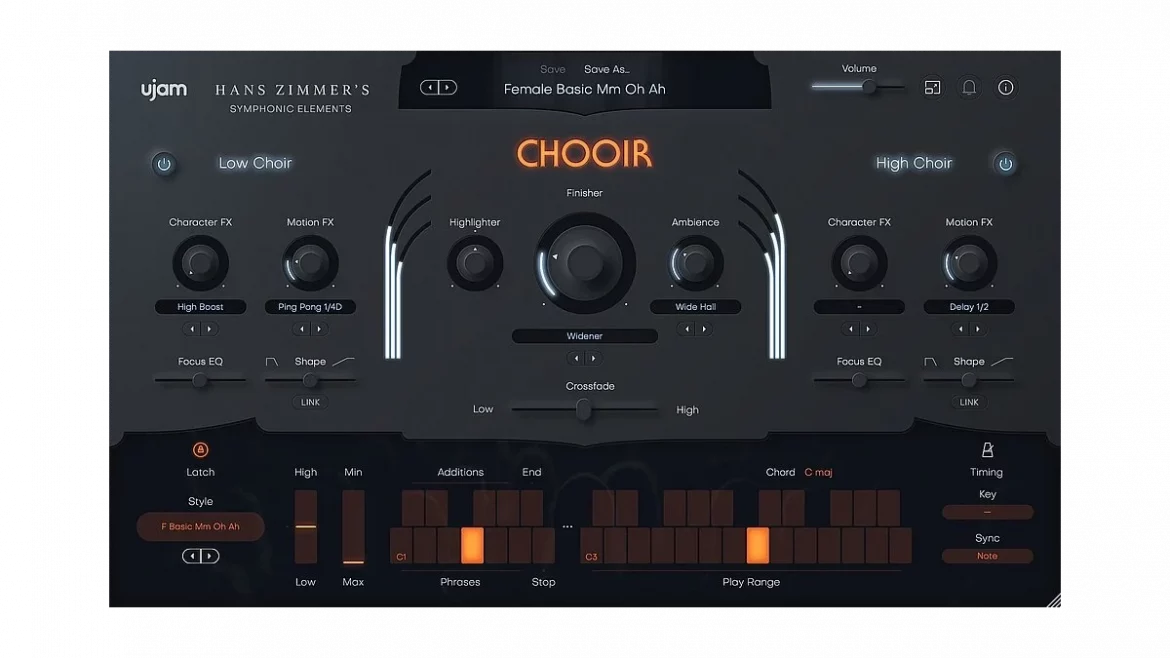Switch Sync mode from Note
Viewport: 1170px width, 658px height.
(x=987, y=556)
